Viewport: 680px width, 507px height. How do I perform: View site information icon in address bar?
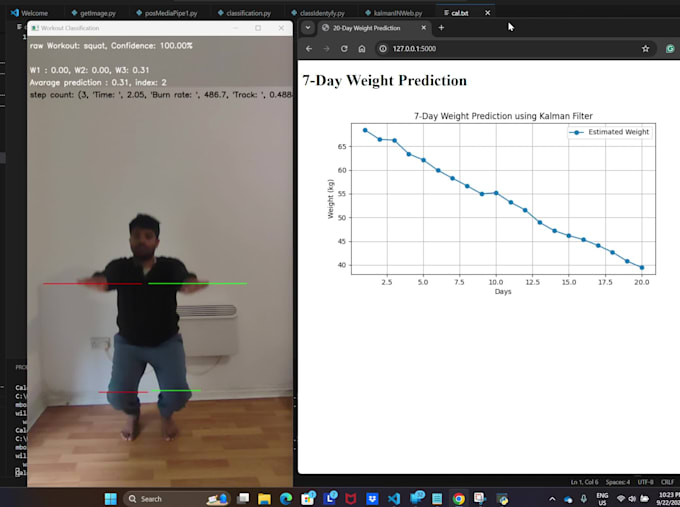tap(383, 49)
